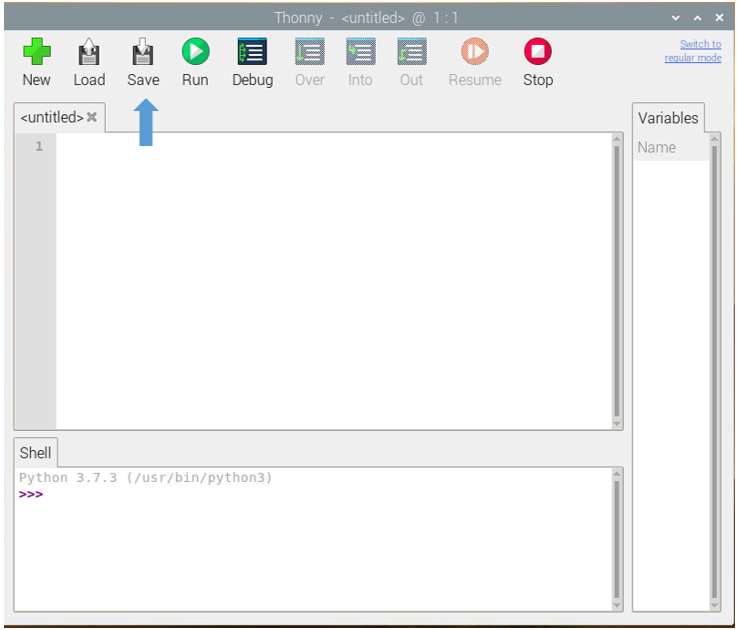This screenshot has width=737, height=630.
Task: Minimize the Thonny window
Action: (675, 18)
